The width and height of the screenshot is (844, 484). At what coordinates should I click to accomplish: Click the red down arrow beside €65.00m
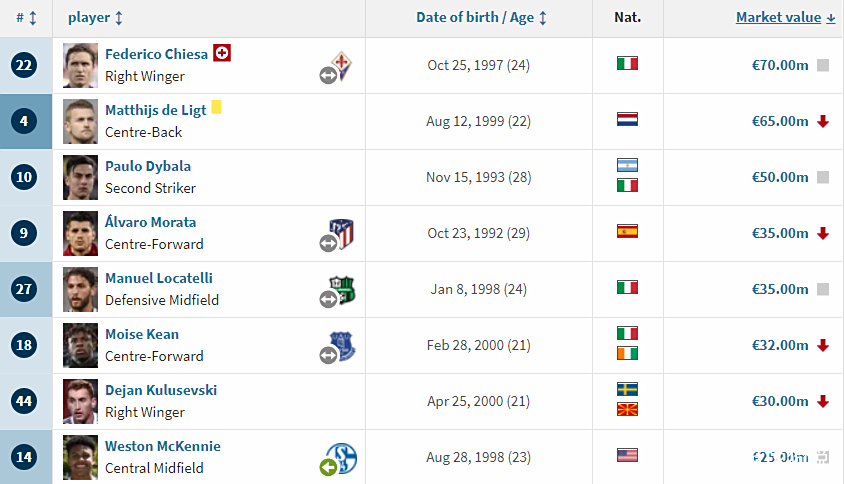click(823, 121)
